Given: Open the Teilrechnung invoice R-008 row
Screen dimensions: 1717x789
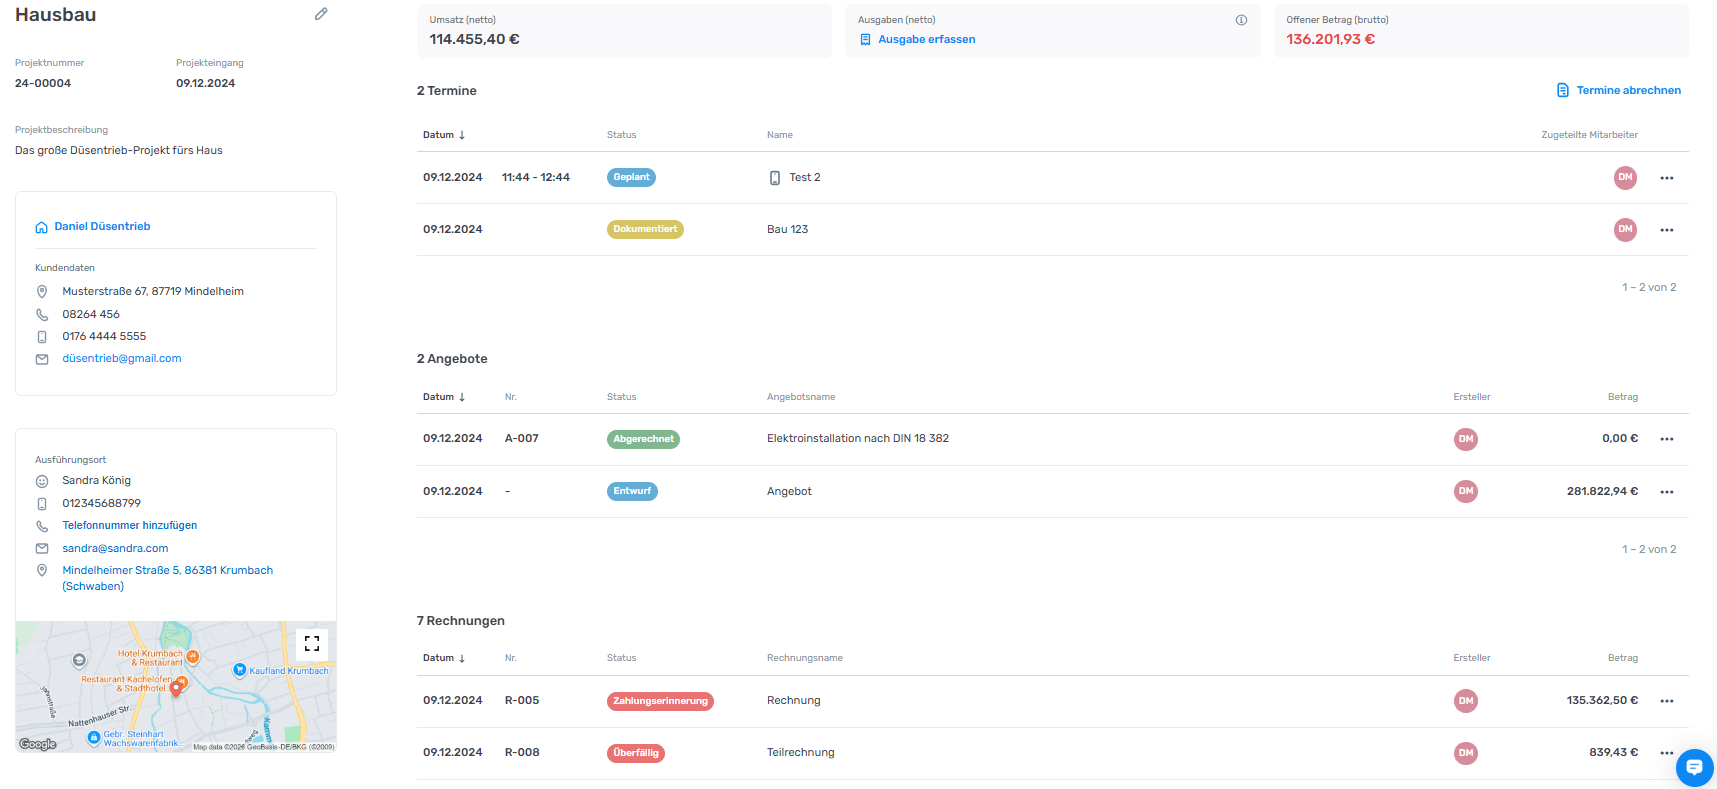Looking at the screenshot, I should click(x=800, y=753).
